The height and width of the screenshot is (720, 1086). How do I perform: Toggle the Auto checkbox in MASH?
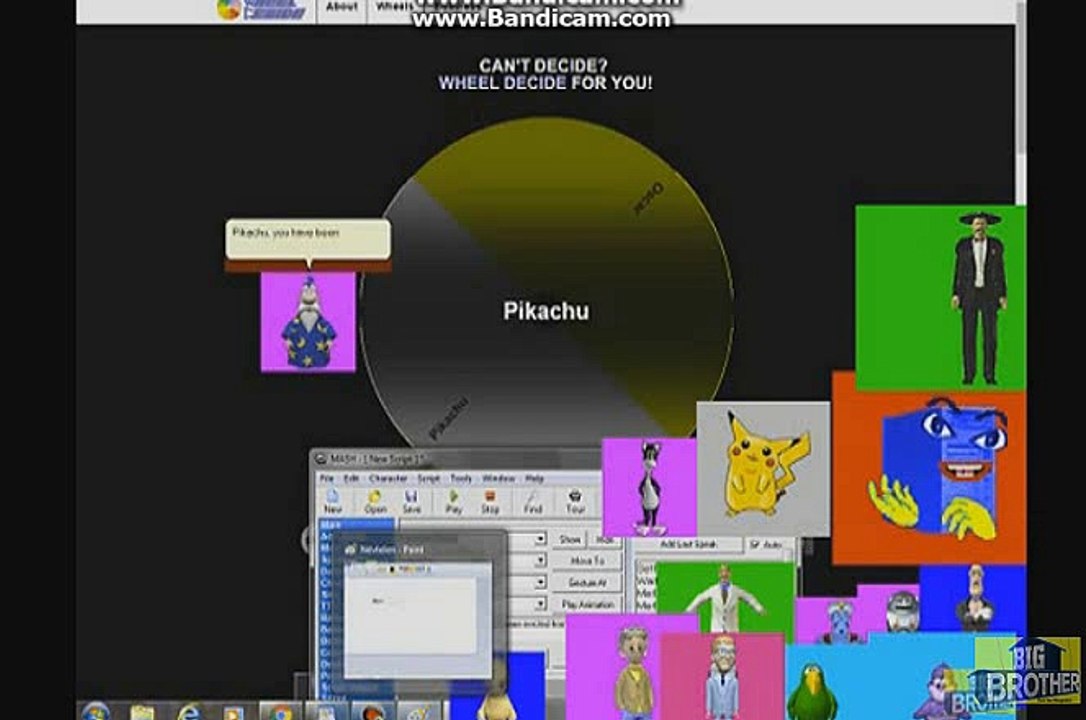click(765, 545)
